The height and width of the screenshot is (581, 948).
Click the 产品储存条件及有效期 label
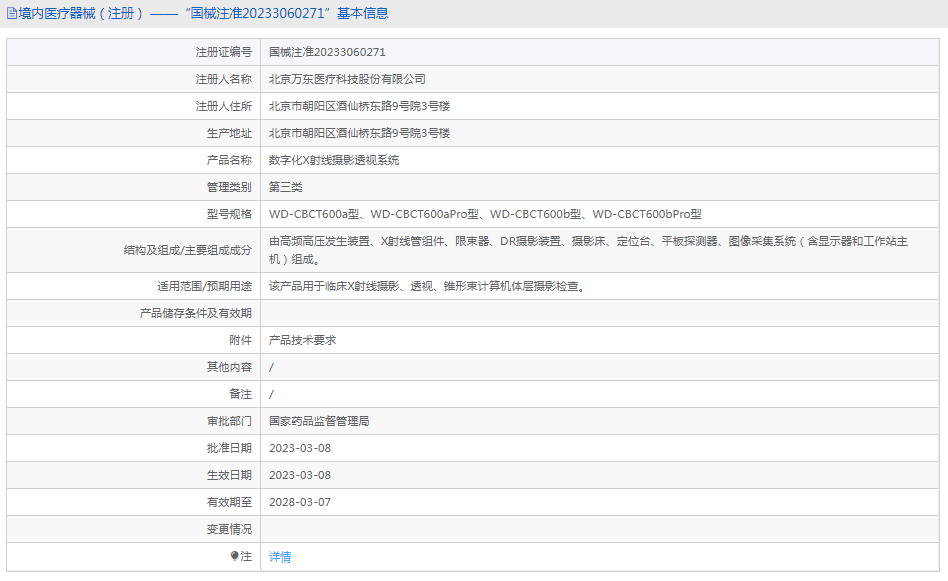coord(196,313)
